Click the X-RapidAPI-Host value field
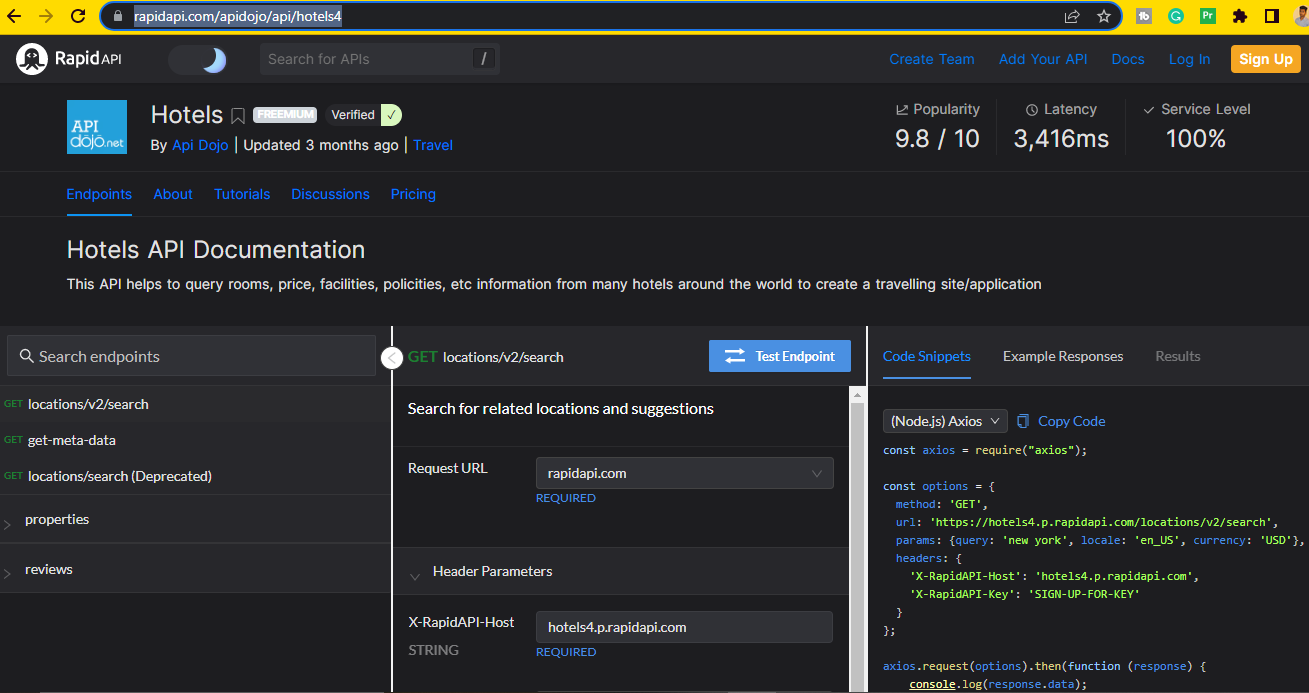This screenshot has height=693, width=1309. tap(684, 627)
